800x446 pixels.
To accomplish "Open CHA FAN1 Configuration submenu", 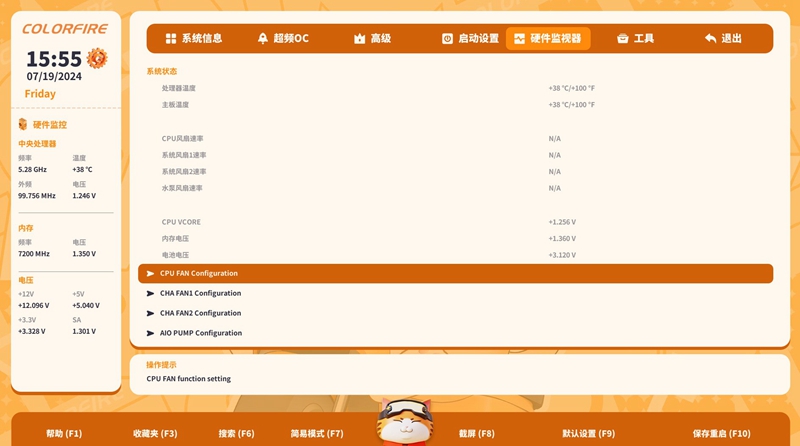I will [x=200, y=293].
